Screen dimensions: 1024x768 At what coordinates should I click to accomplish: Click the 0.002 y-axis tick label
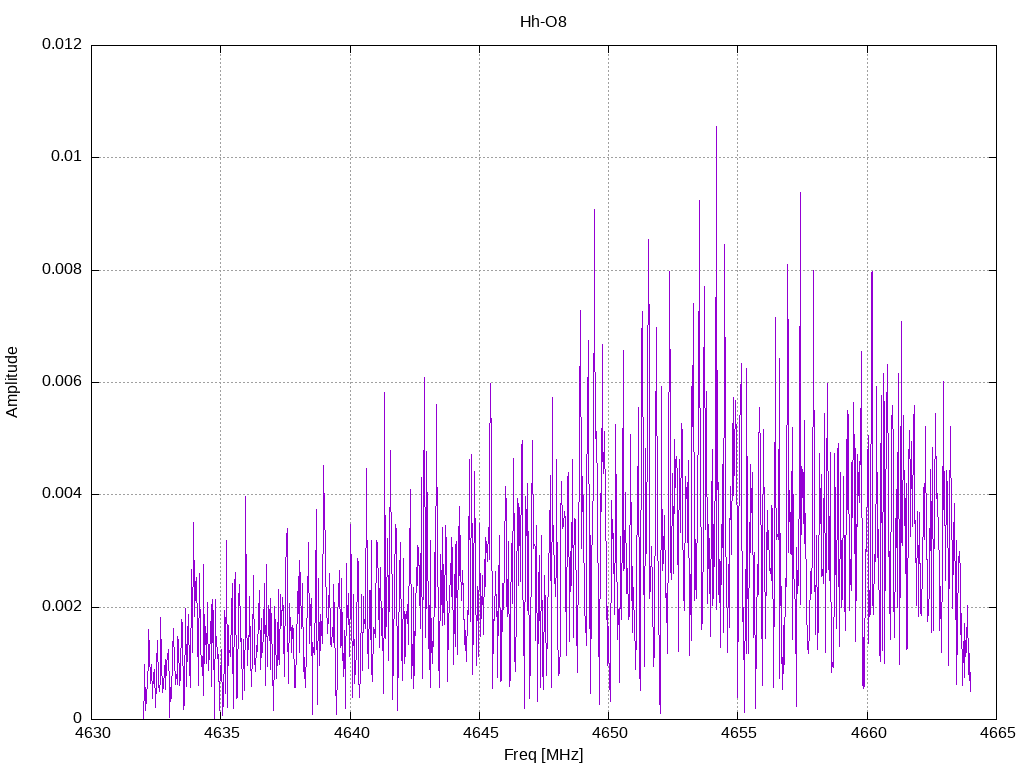pyautogui.click(x=63, y=607)
